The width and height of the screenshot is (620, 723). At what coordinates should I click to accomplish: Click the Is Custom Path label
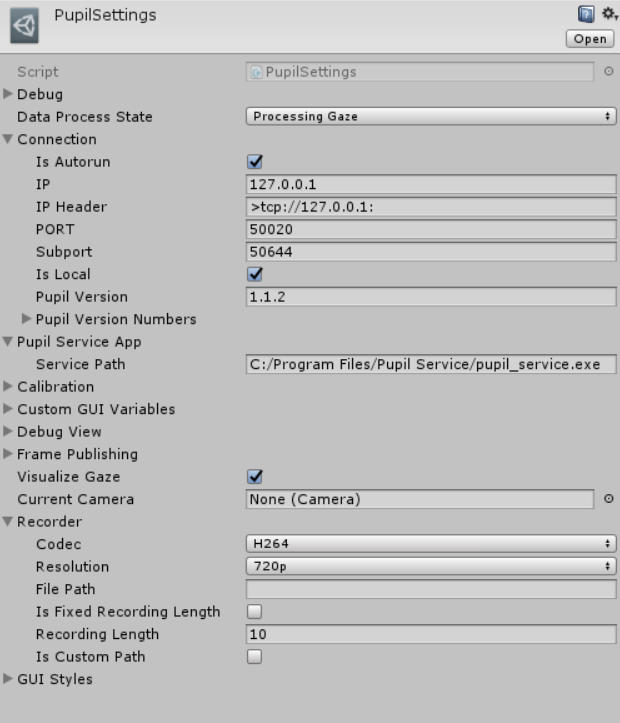coord(90,657)
